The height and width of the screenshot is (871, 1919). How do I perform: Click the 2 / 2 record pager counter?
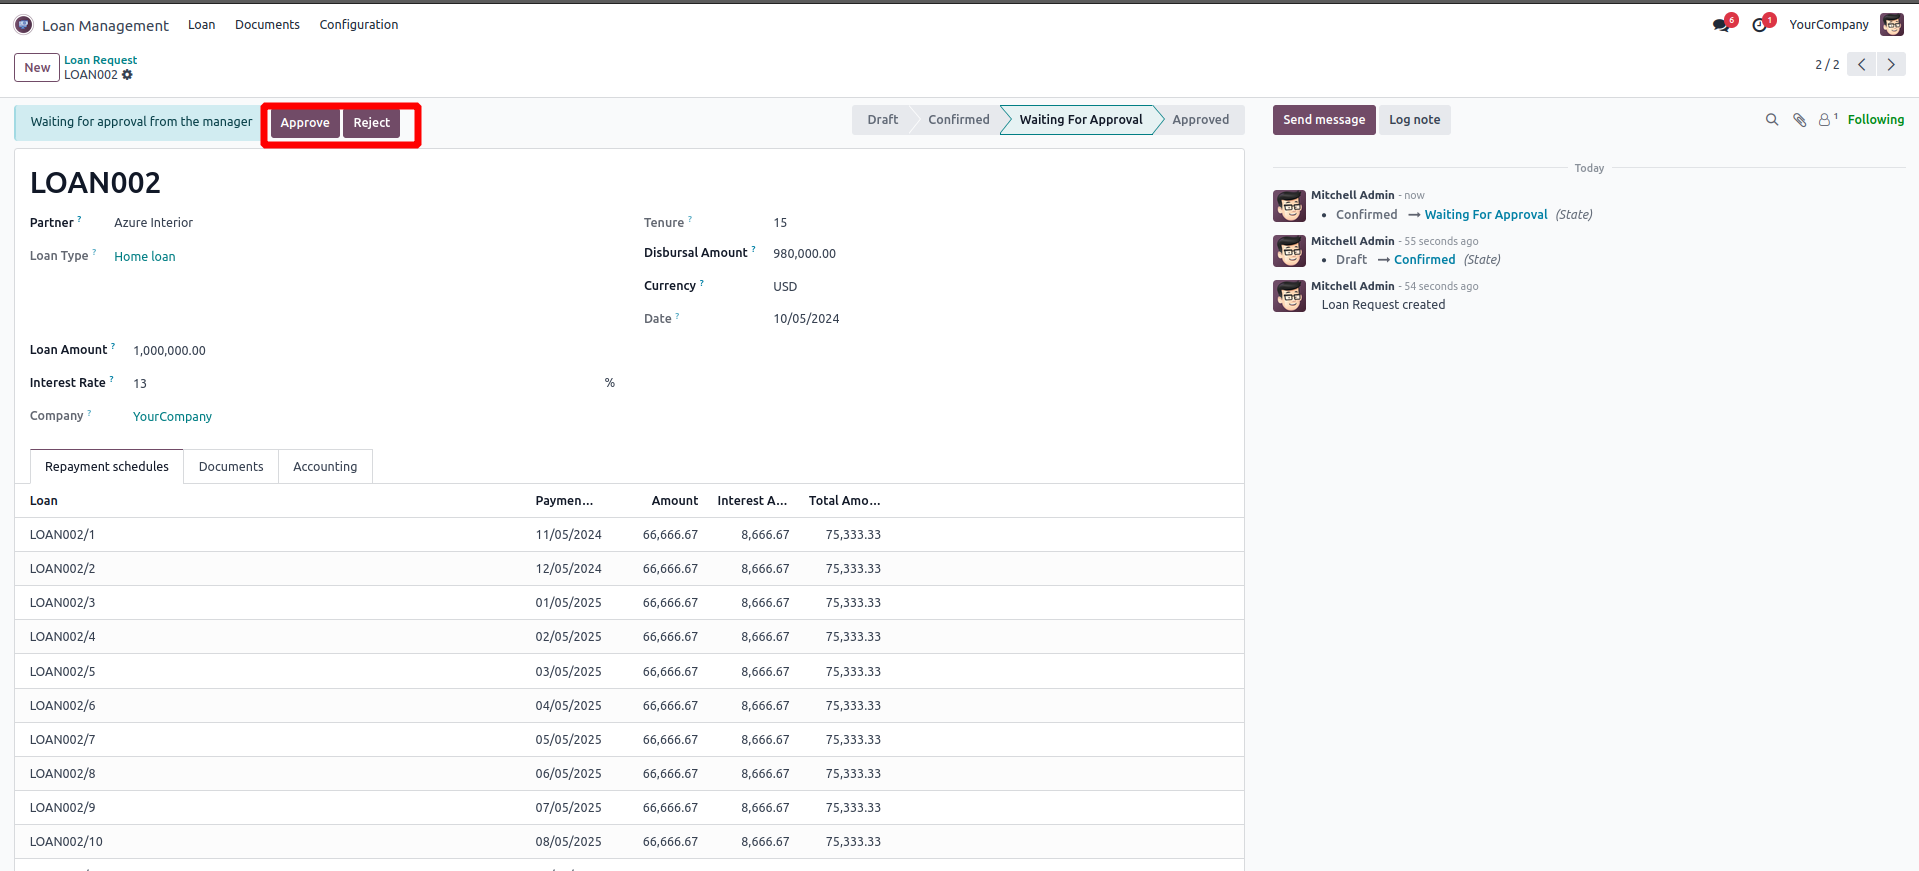[x=1827, y=64]
